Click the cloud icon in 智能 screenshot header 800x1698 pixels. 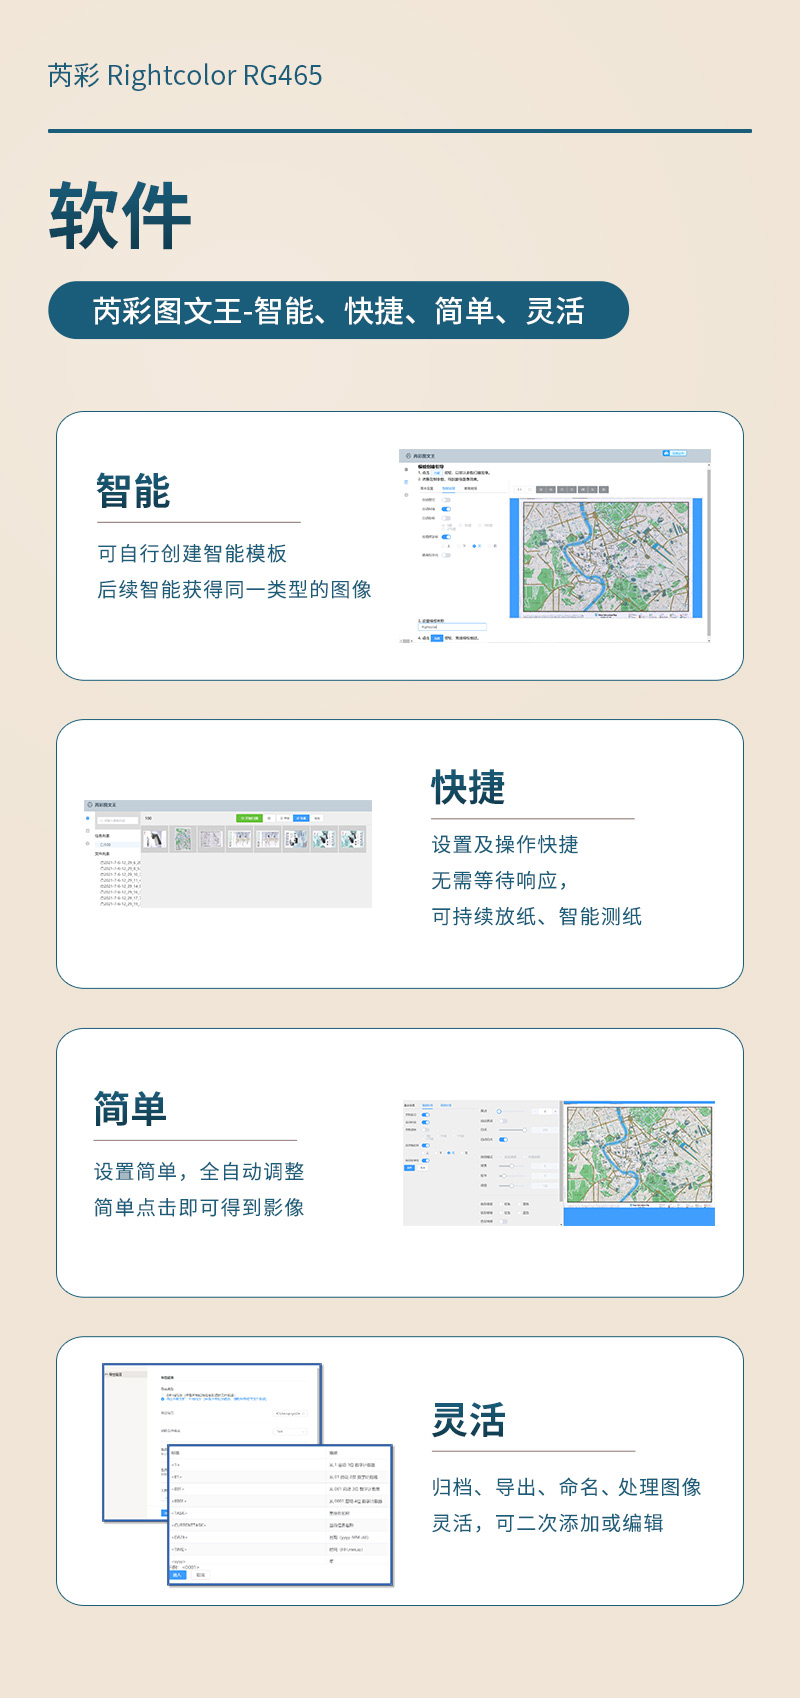667,453
